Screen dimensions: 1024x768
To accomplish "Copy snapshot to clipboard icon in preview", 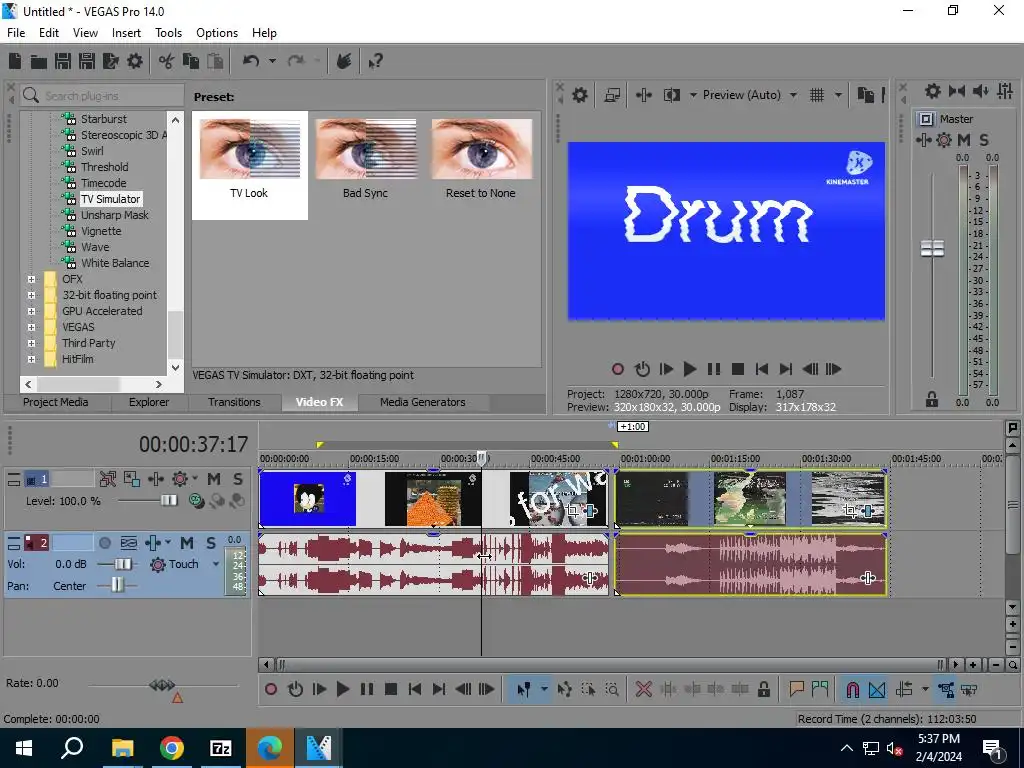I will point(866,95).
